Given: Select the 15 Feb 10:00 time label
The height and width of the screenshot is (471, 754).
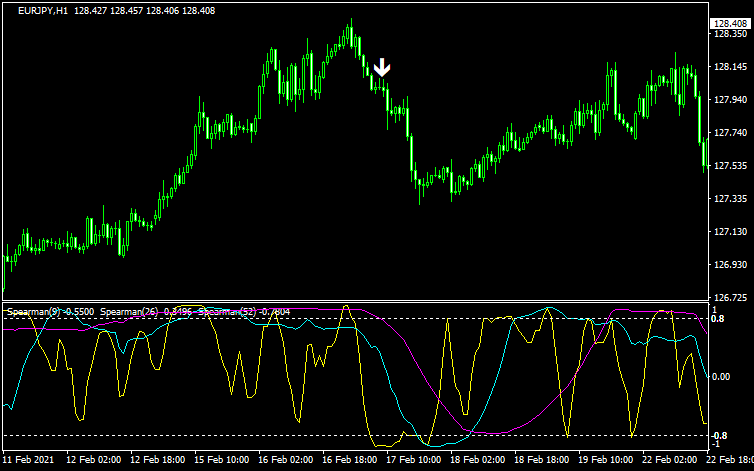Looking at the screenshot, I should tap(221, 461).
